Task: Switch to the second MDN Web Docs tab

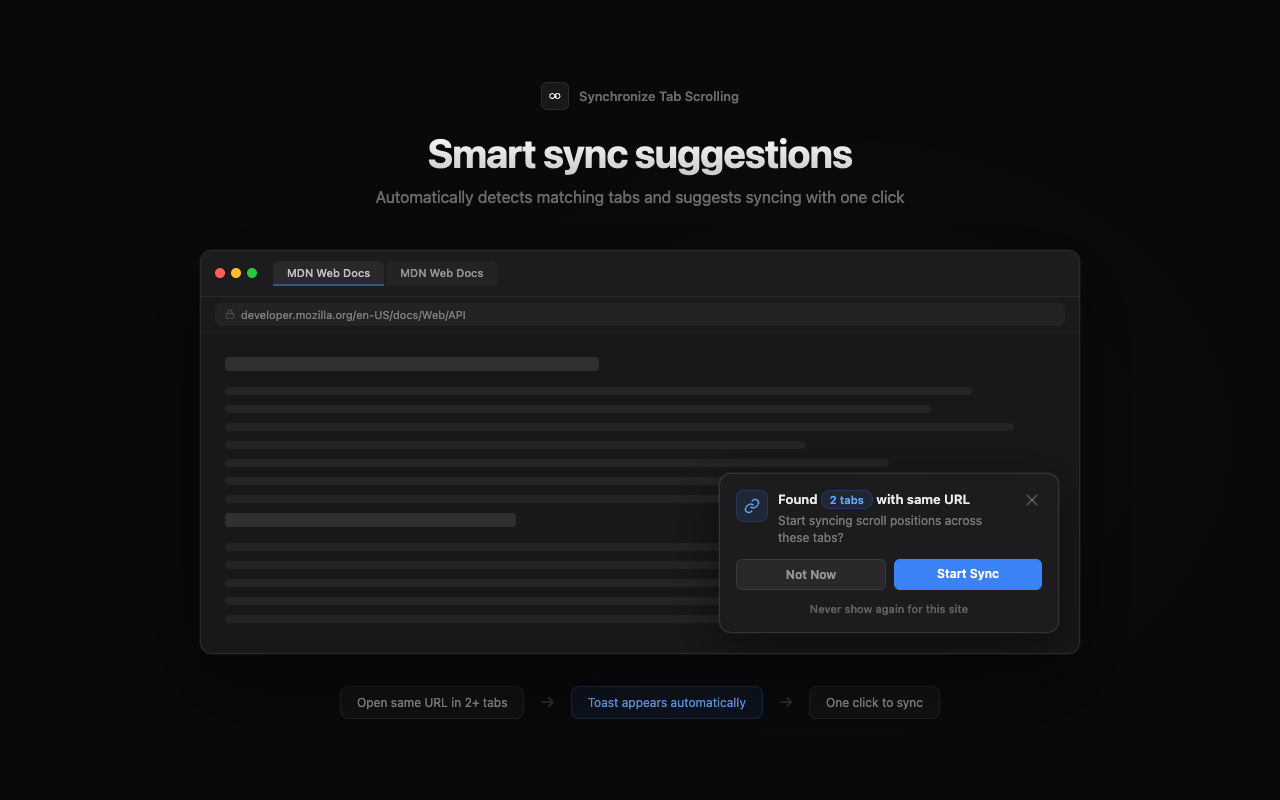Action: point(442,273)
